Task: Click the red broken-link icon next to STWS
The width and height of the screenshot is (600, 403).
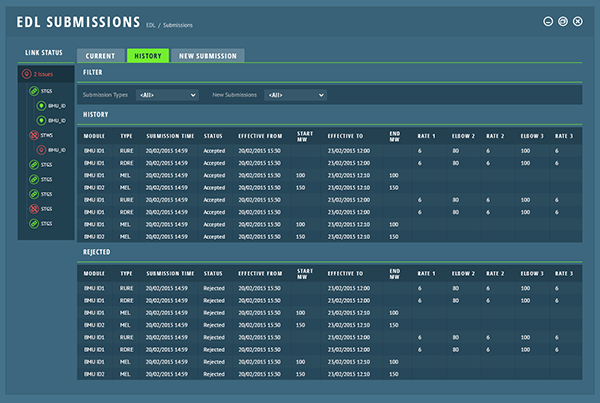Action: click(x=34, y=135)
